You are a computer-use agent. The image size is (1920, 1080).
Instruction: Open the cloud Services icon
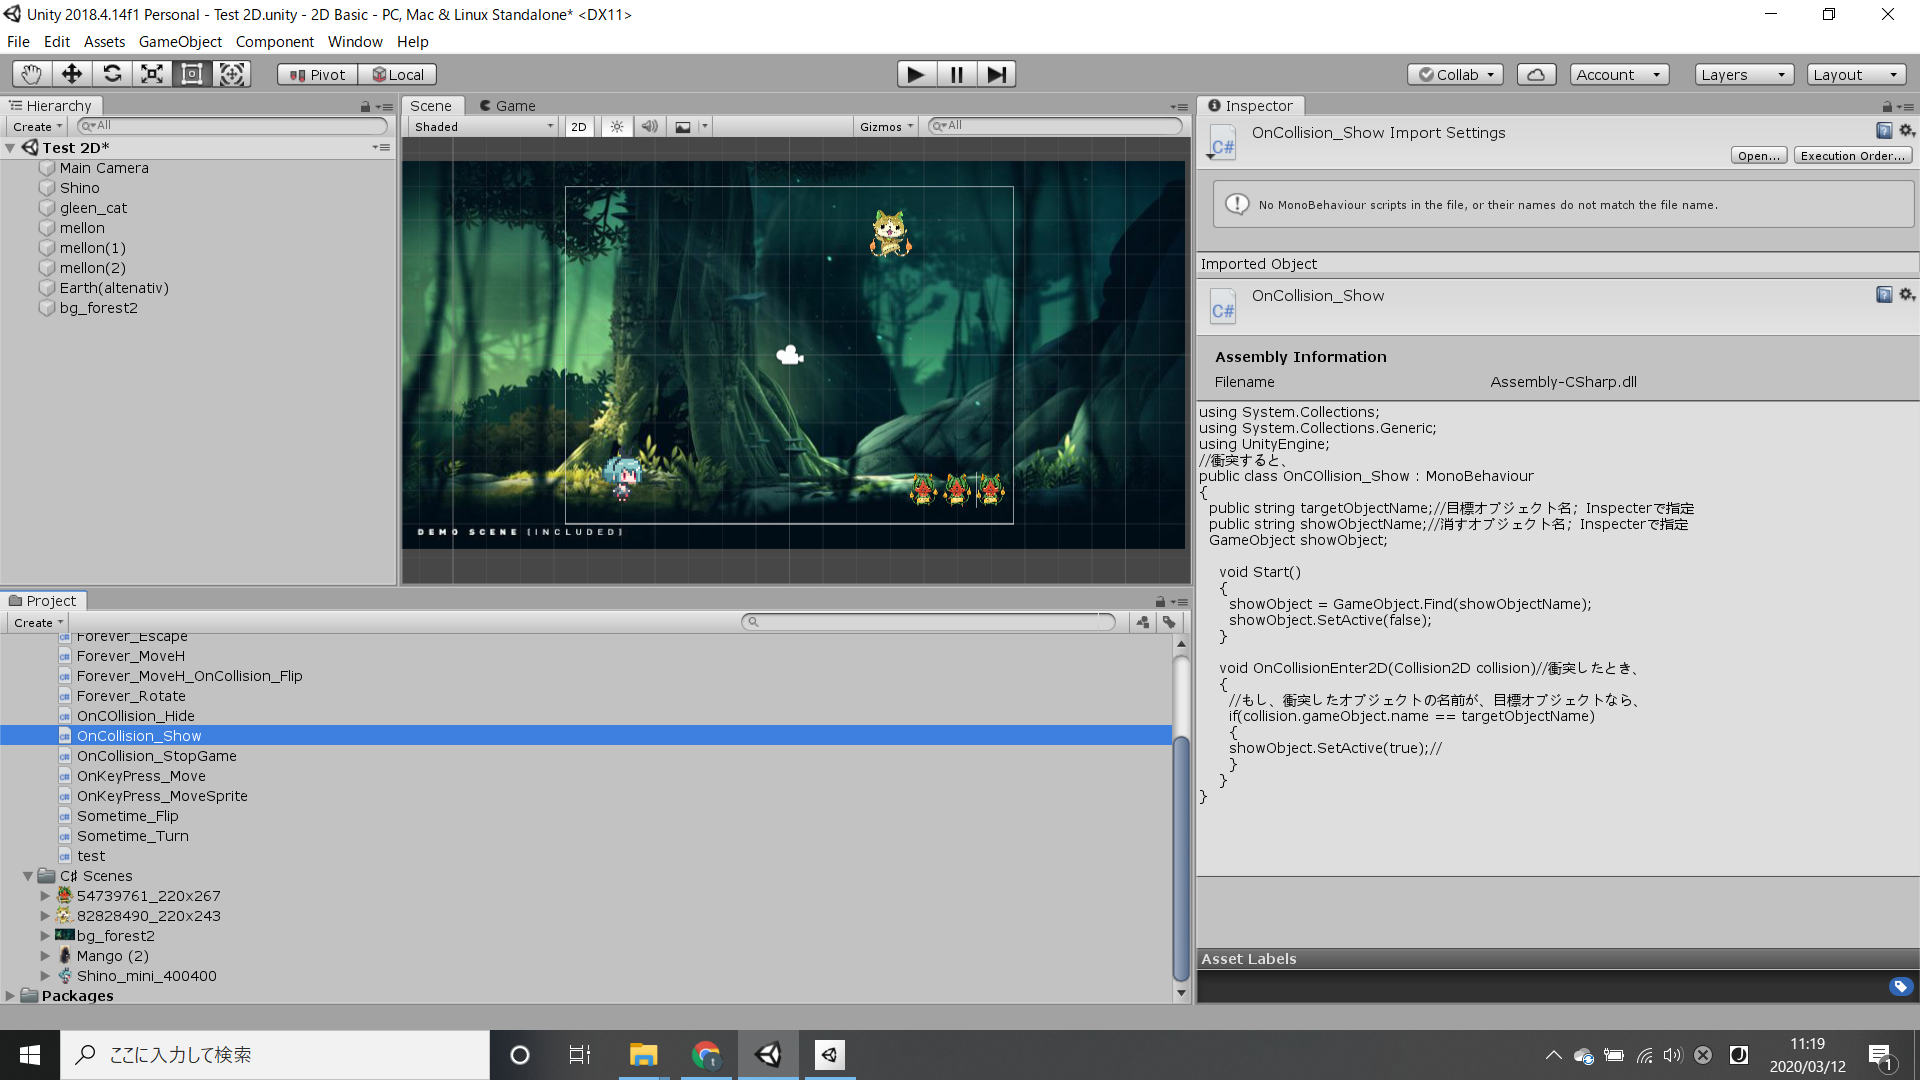point(1536,74)
